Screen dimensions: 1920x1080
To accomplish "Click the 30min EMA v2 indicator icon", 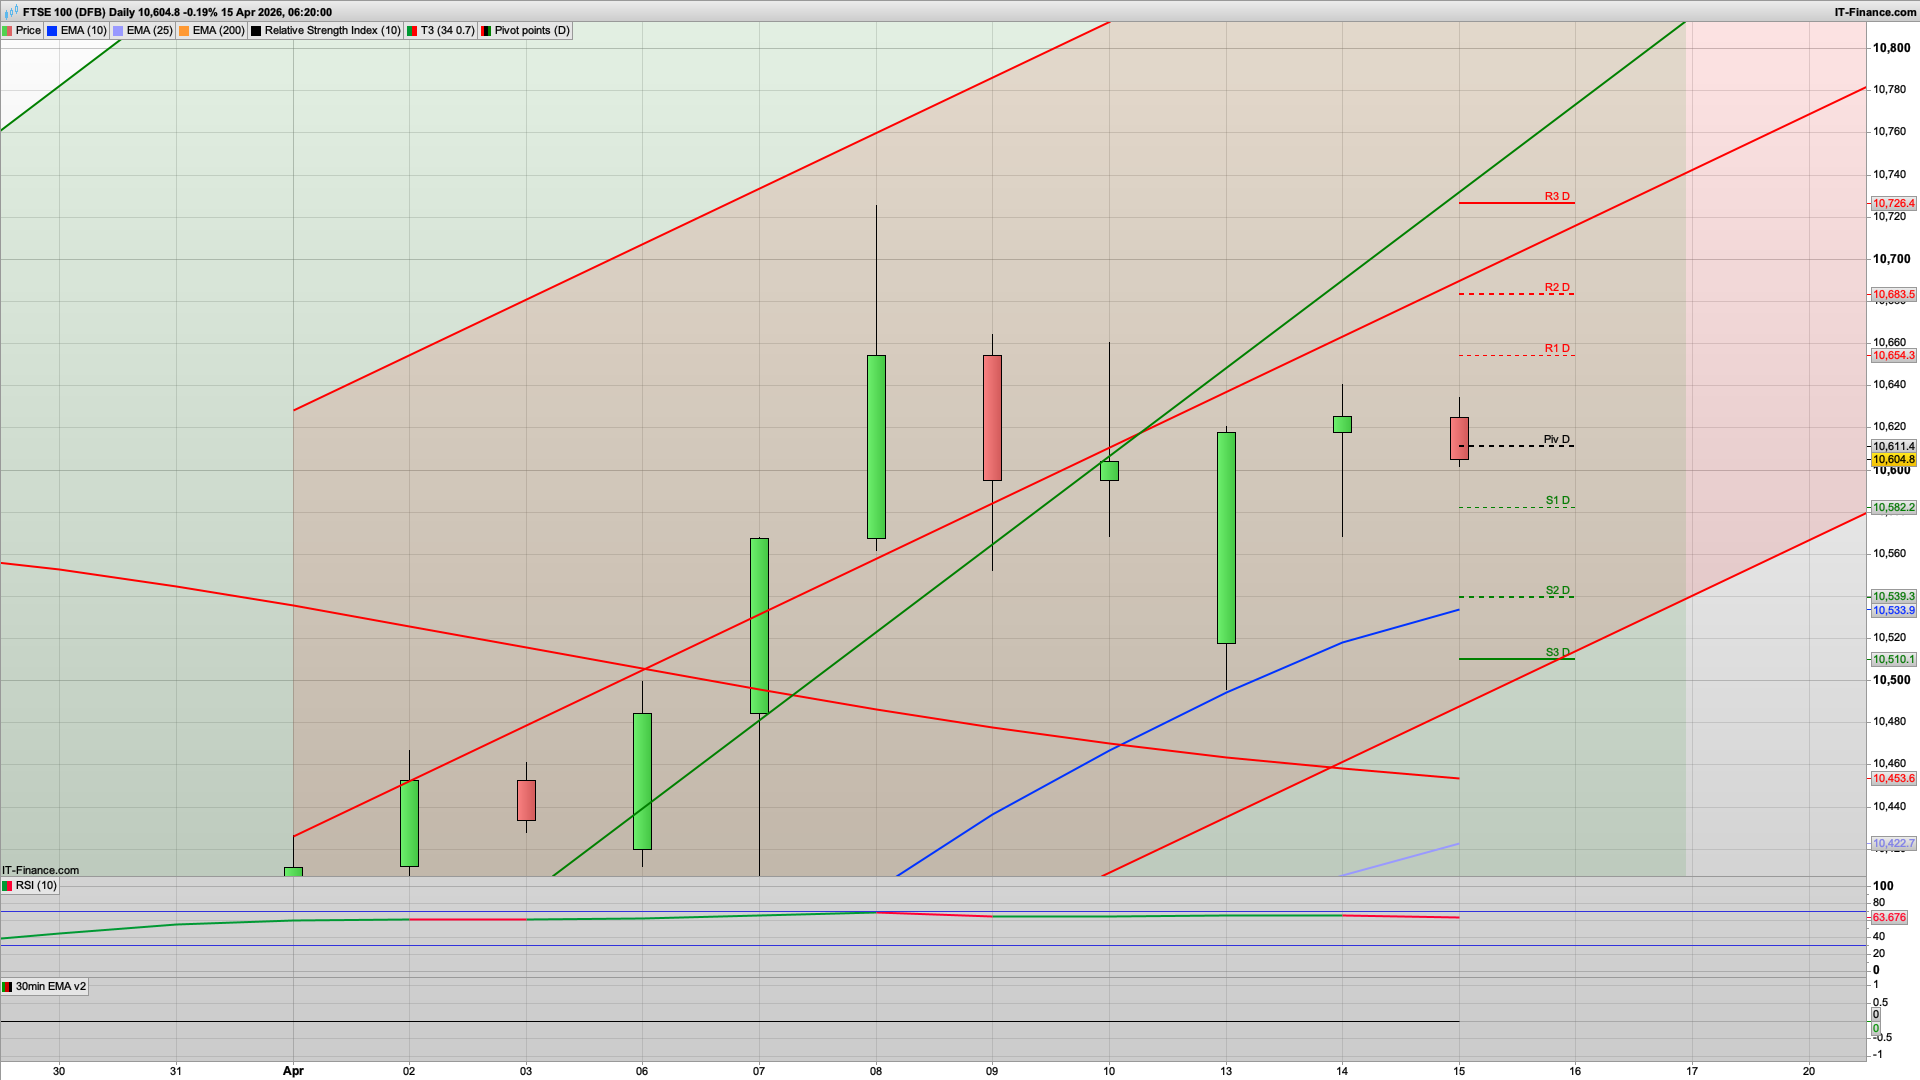I will point(9,987).
